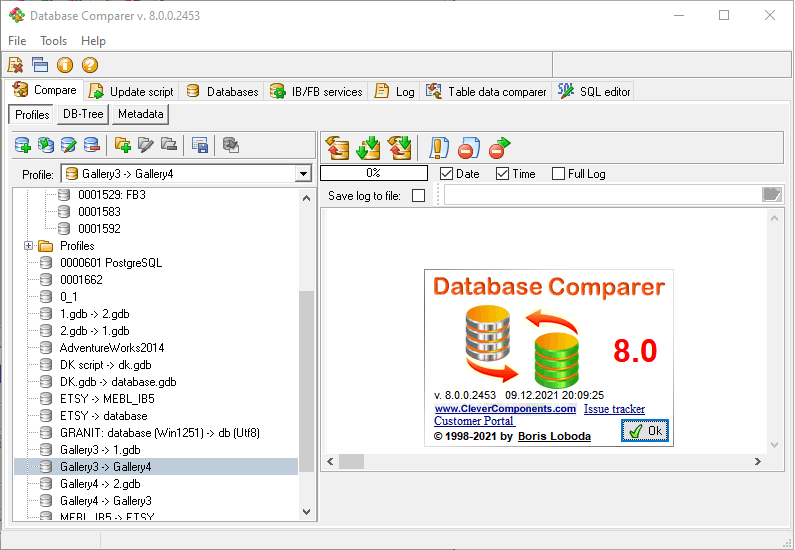Click the profile tree vertical scrollbar thumb
The image size is (795, 550).
pyautogui.click(x=306, y=381)
